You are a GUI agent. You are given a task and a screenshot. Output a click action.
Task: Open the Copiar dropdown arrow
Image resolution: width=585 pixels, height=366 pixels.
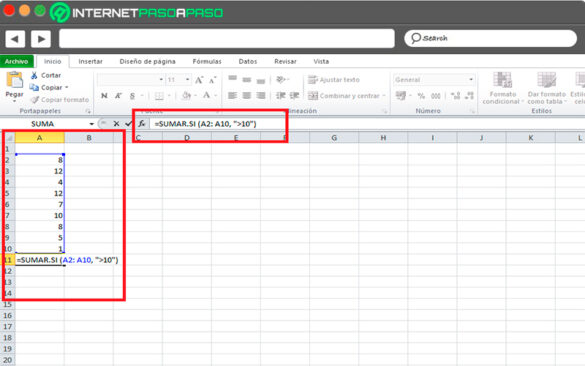(x=67, y=88)
